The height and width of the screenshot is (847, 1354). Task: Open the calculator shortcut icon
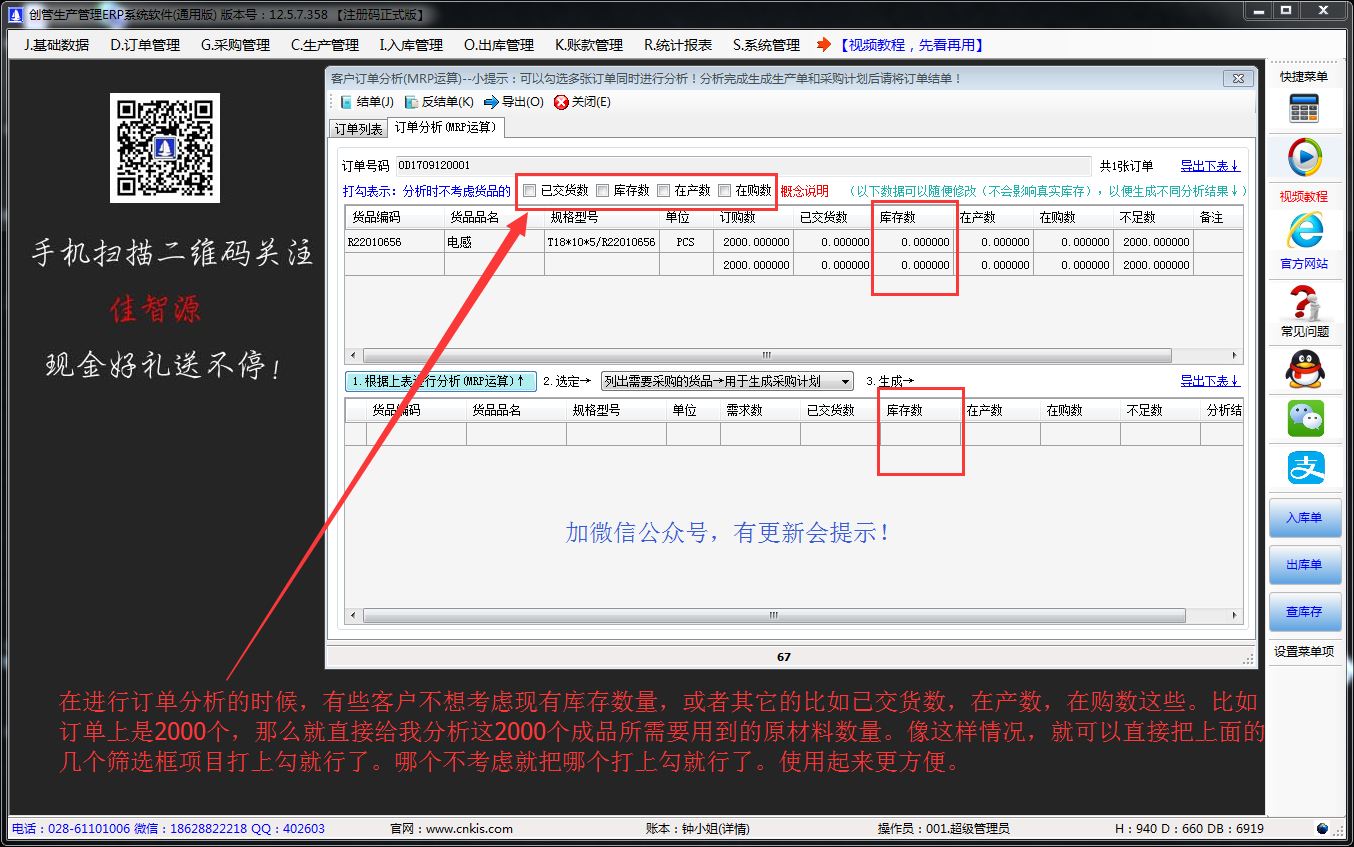pos(1304,108)
